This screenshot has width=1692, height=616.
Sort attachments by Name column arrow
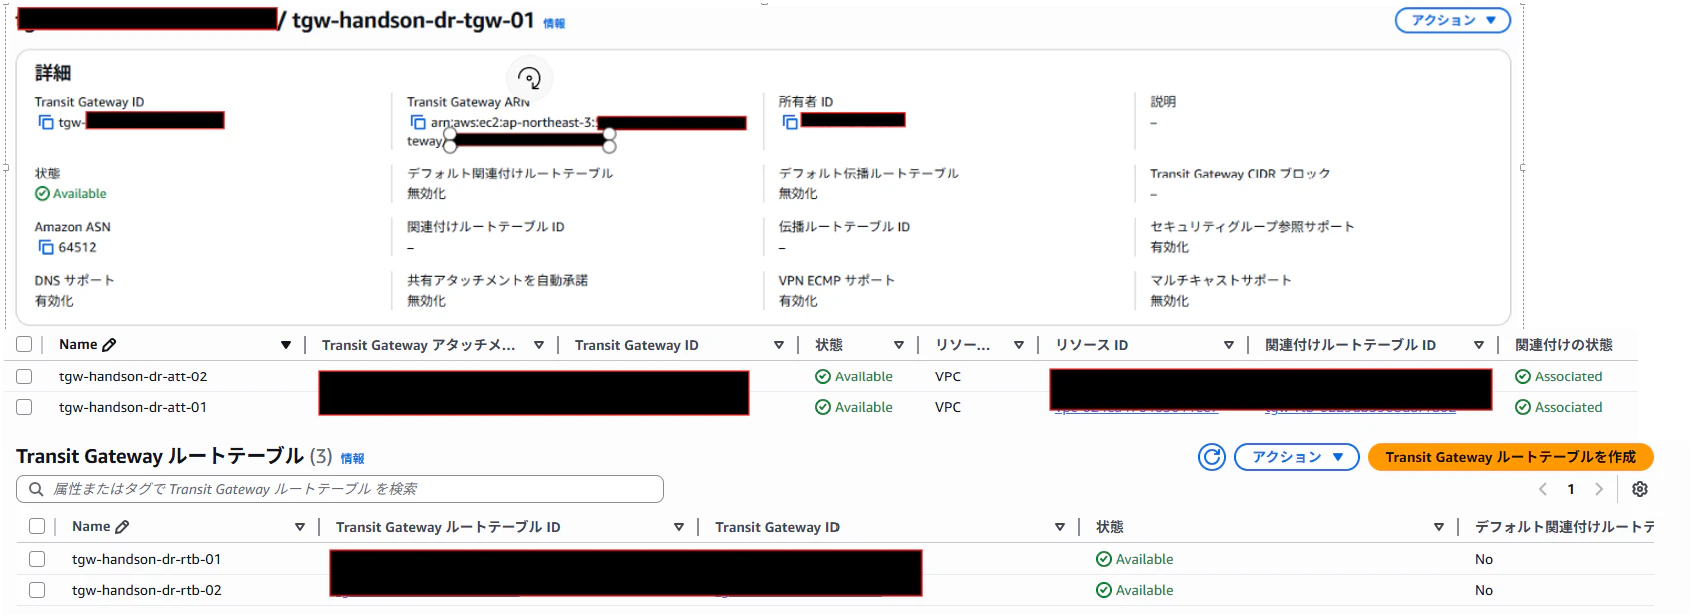[286, 345]
